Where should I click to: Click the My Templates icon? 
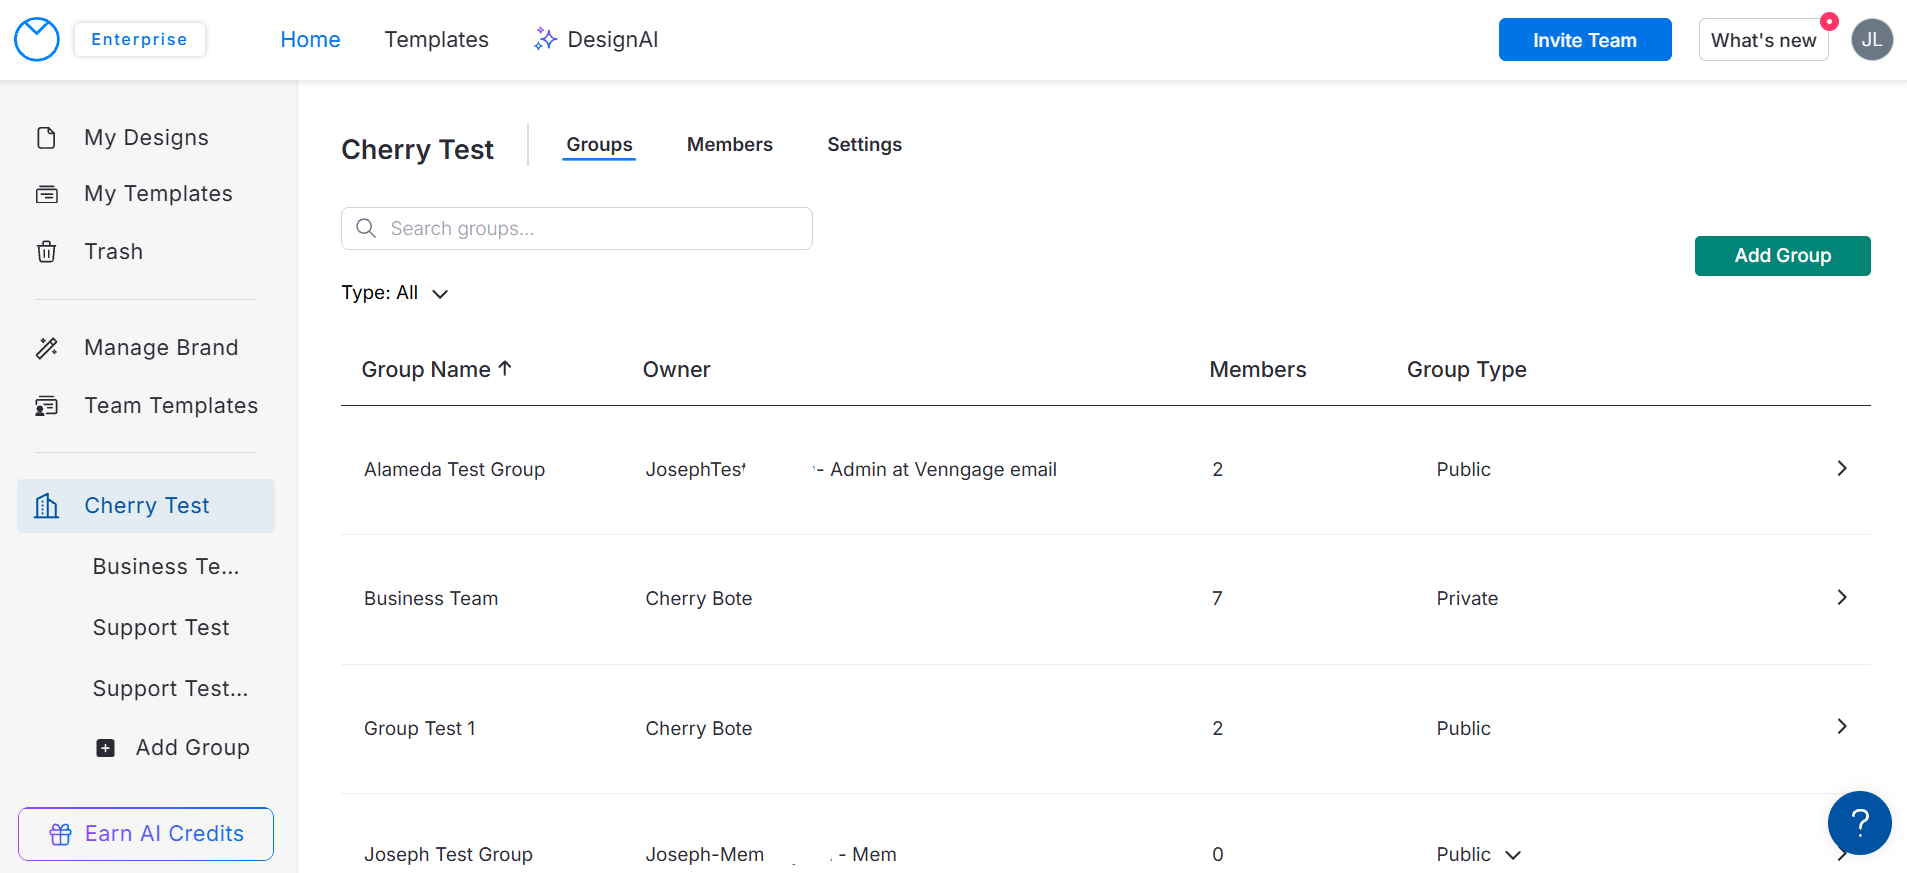(46, 194)
